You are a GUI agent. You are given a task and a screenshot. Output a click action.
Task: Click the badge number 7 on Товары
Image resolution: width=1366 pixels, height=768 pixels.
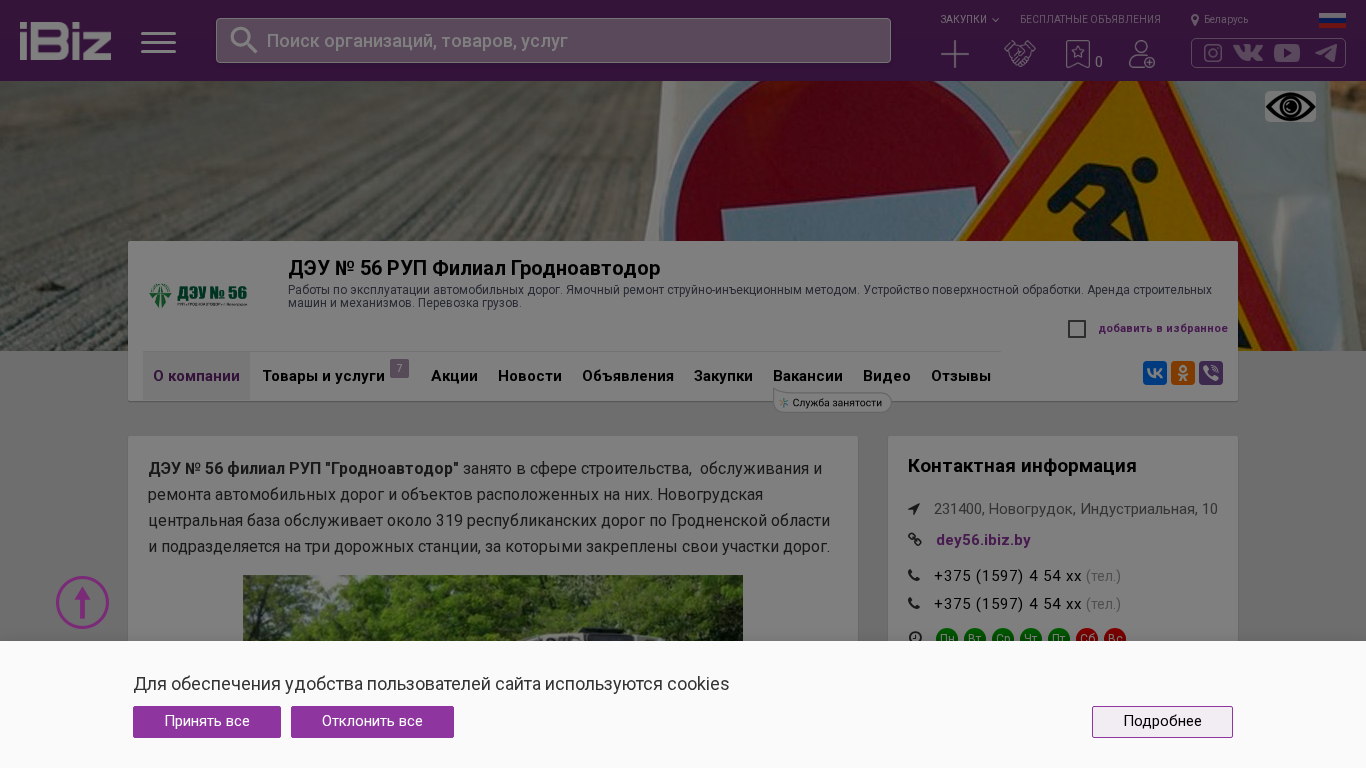click(399, 369)
